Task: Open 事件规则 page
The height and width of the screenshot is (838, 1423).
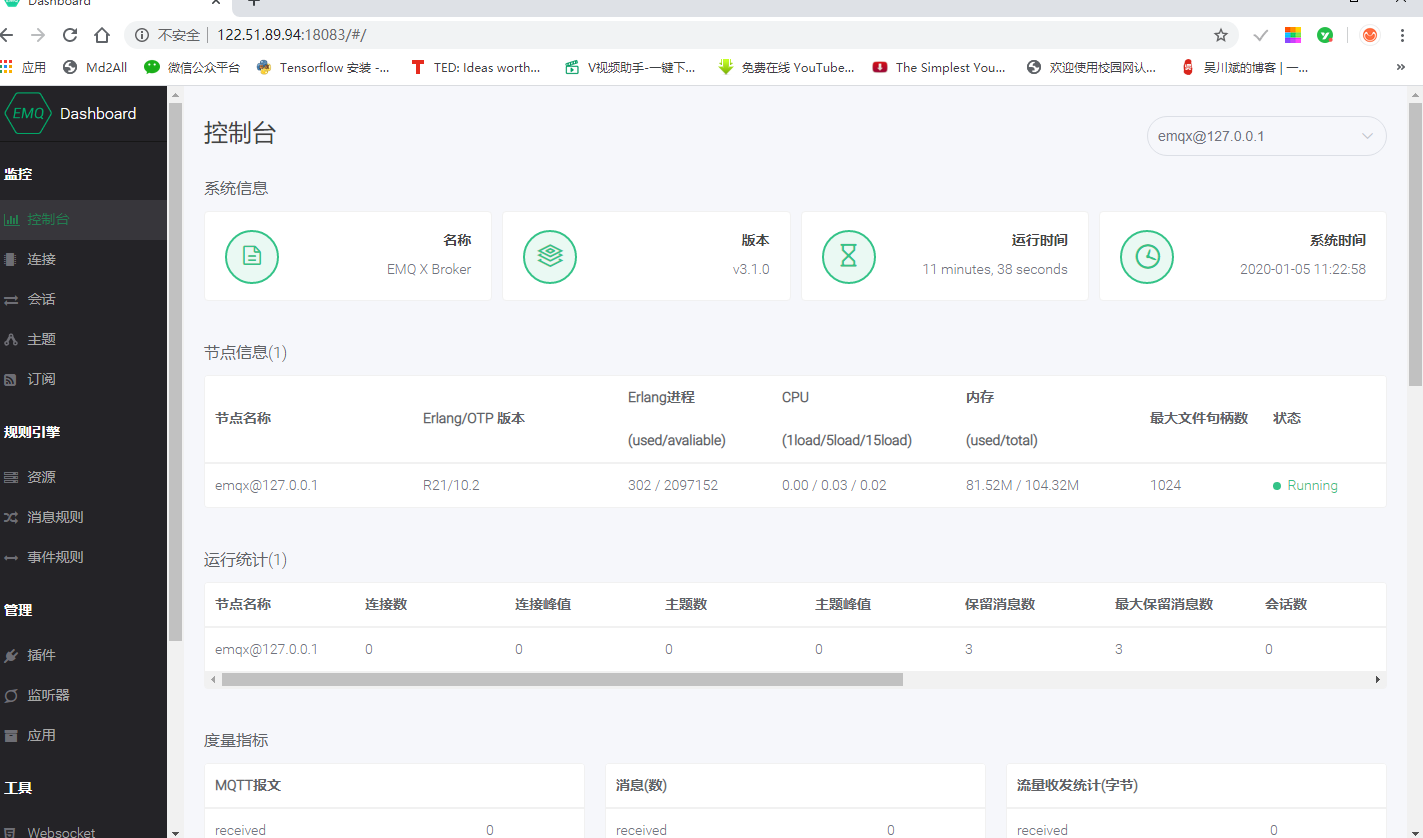Action: pos(83,557)
